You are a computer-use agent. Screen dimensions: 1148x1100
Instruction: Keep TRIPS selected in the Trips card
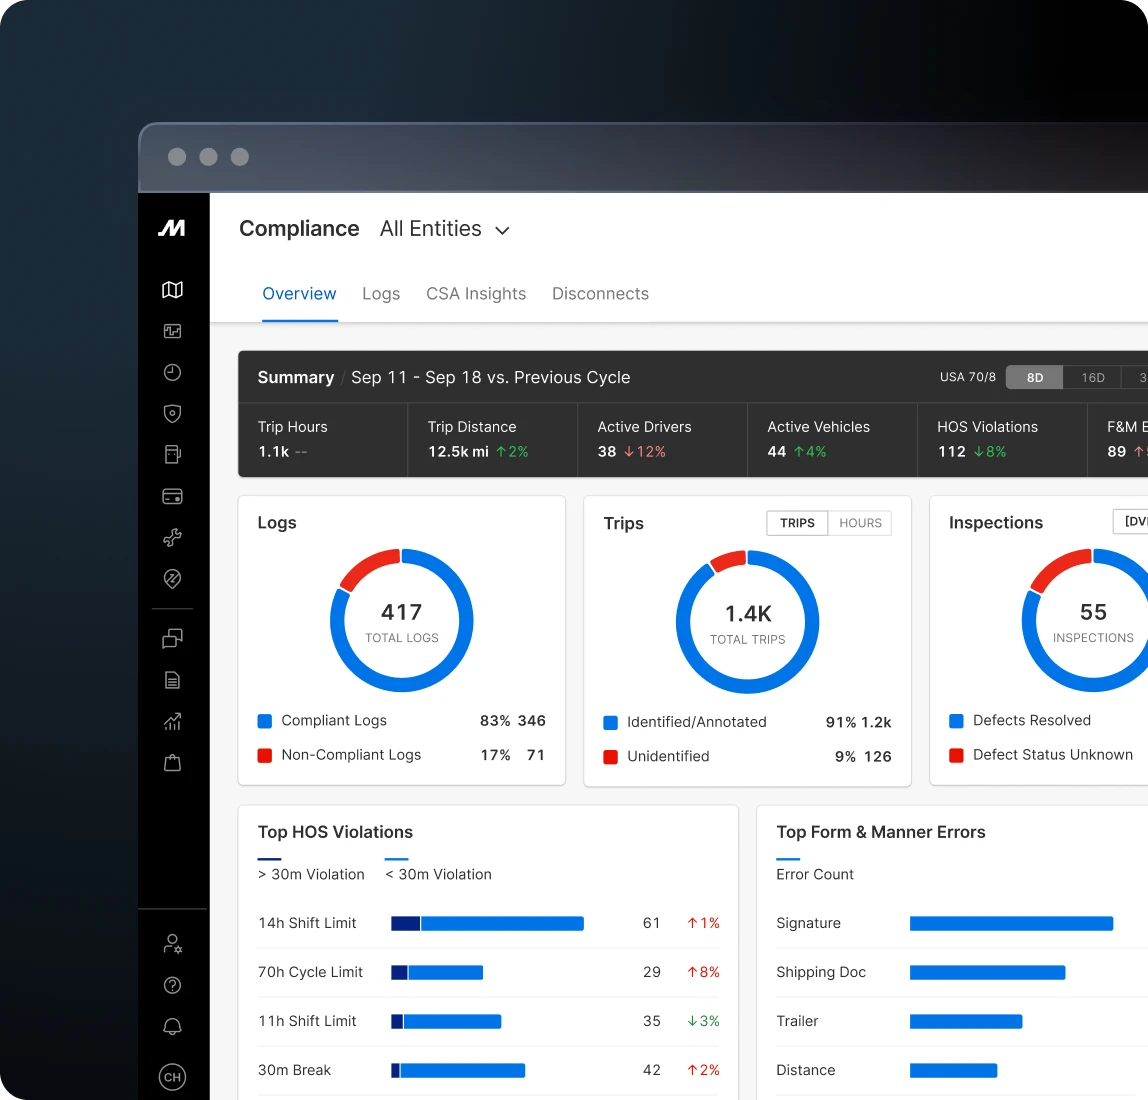(x=796, y=523)
